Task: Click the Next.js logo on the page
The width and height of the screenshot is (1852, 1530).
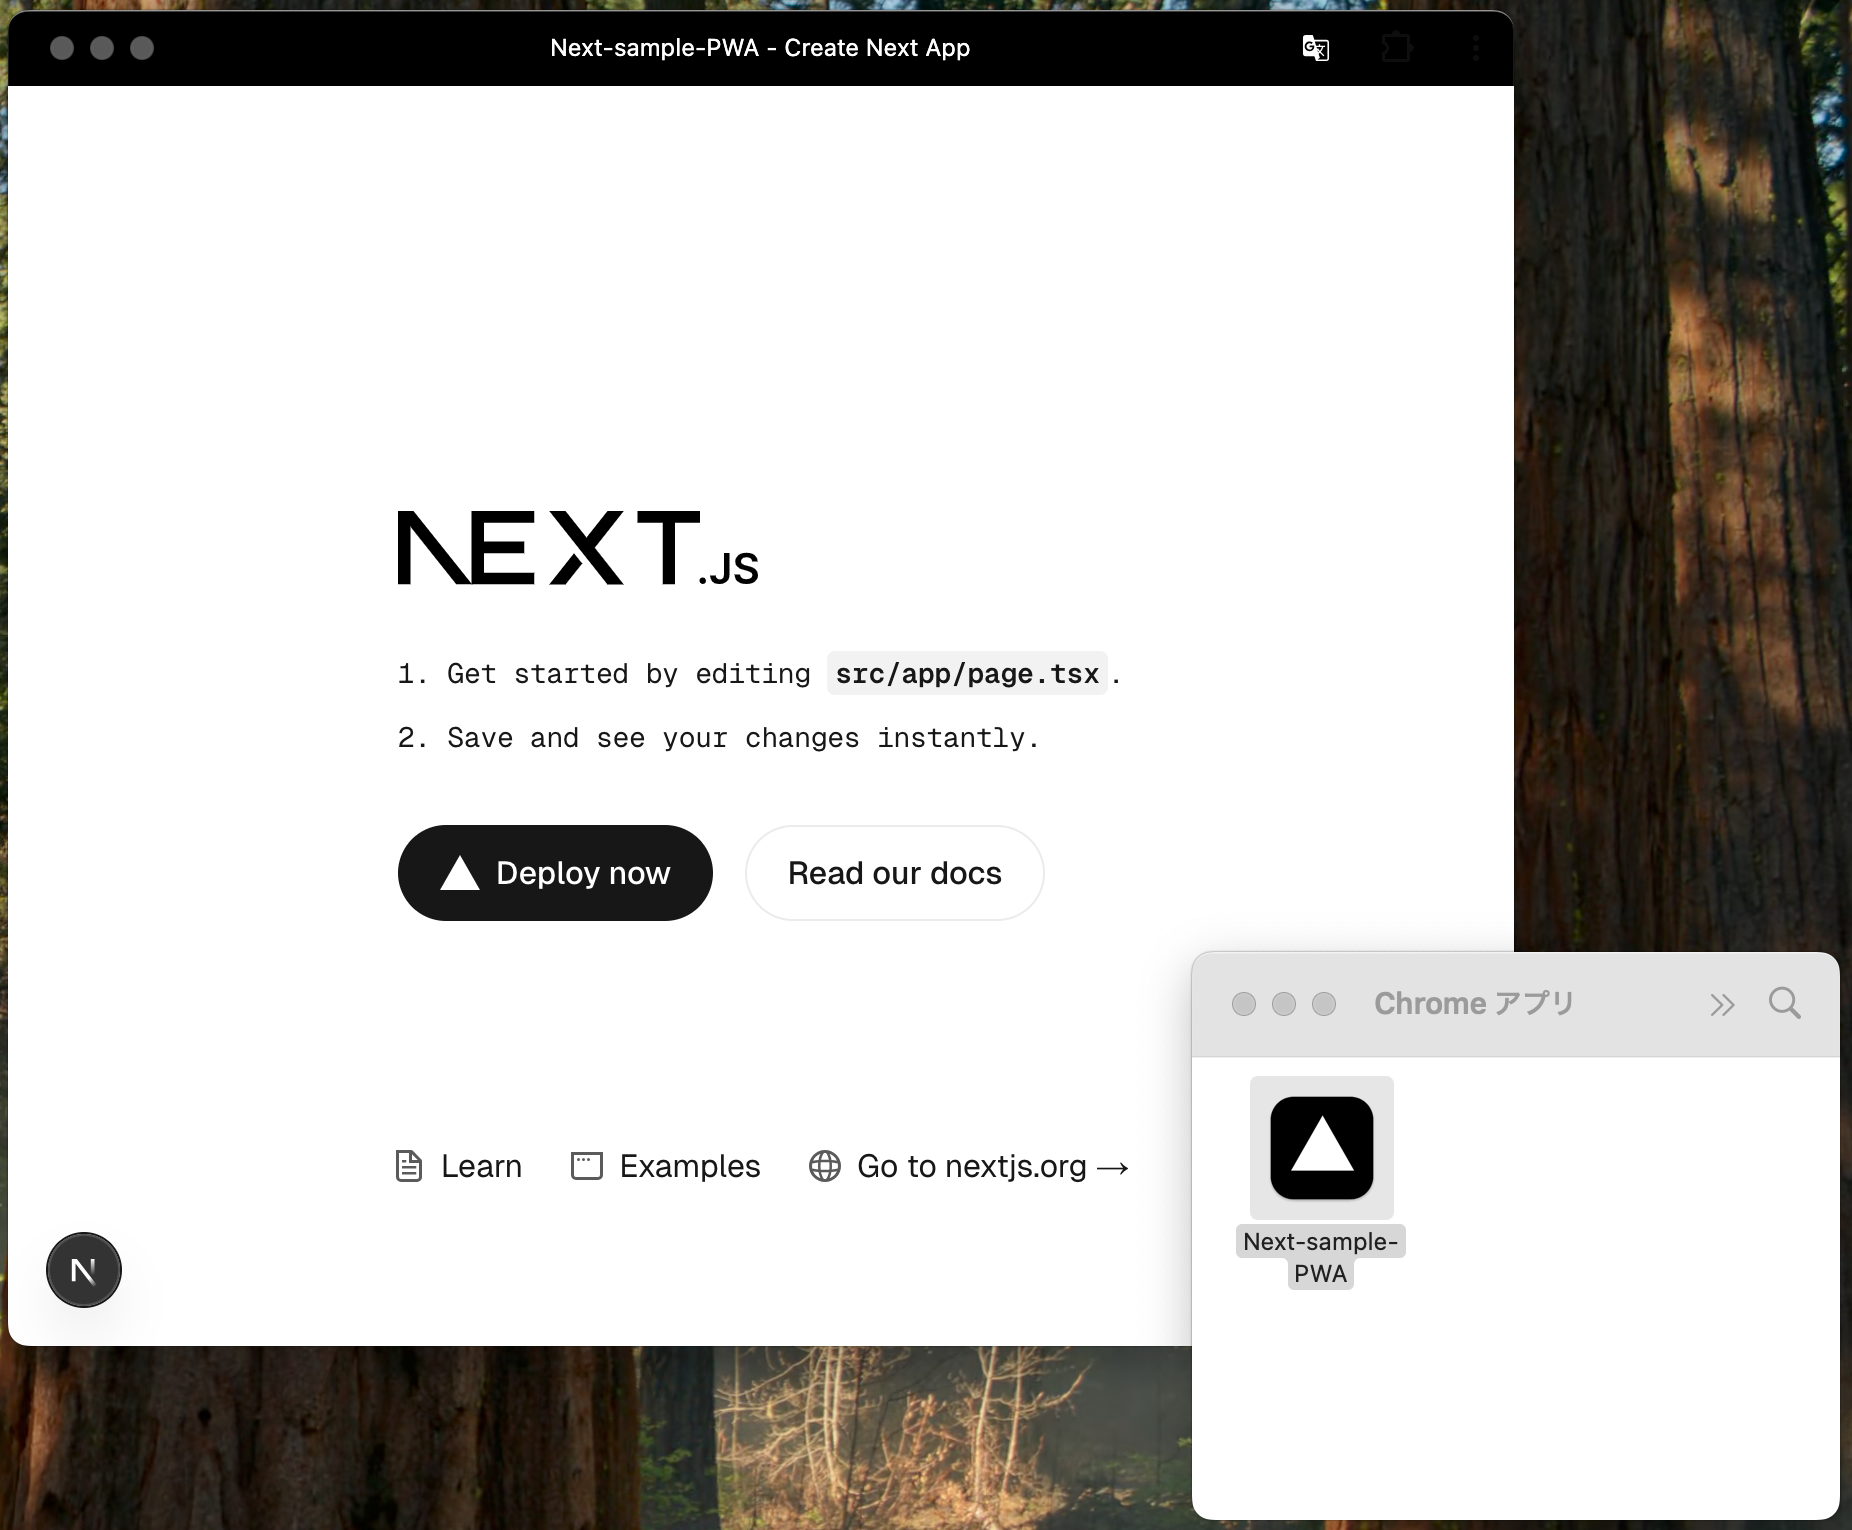Action: [578, 548]
